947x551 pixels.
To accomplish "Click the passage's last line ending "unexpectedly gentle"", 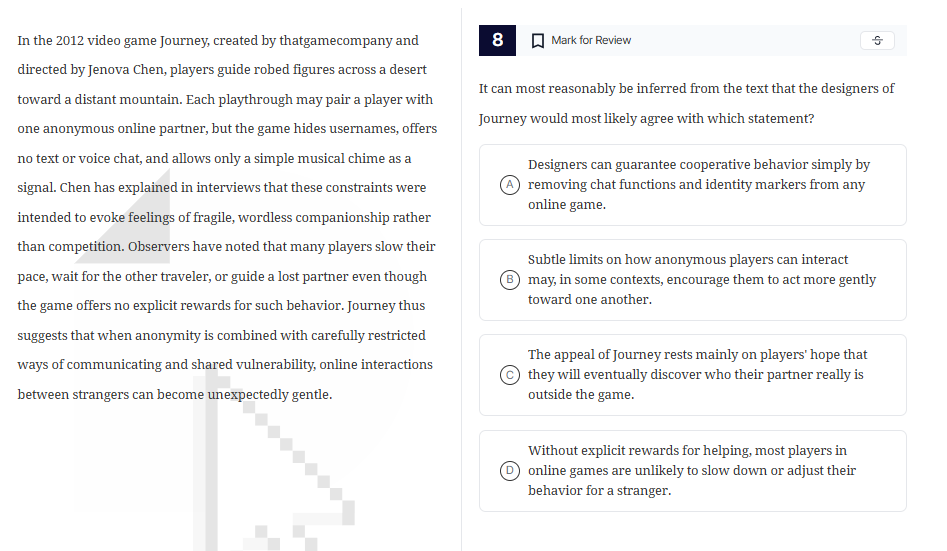I will pyautogui.click(x=175, y=394).
